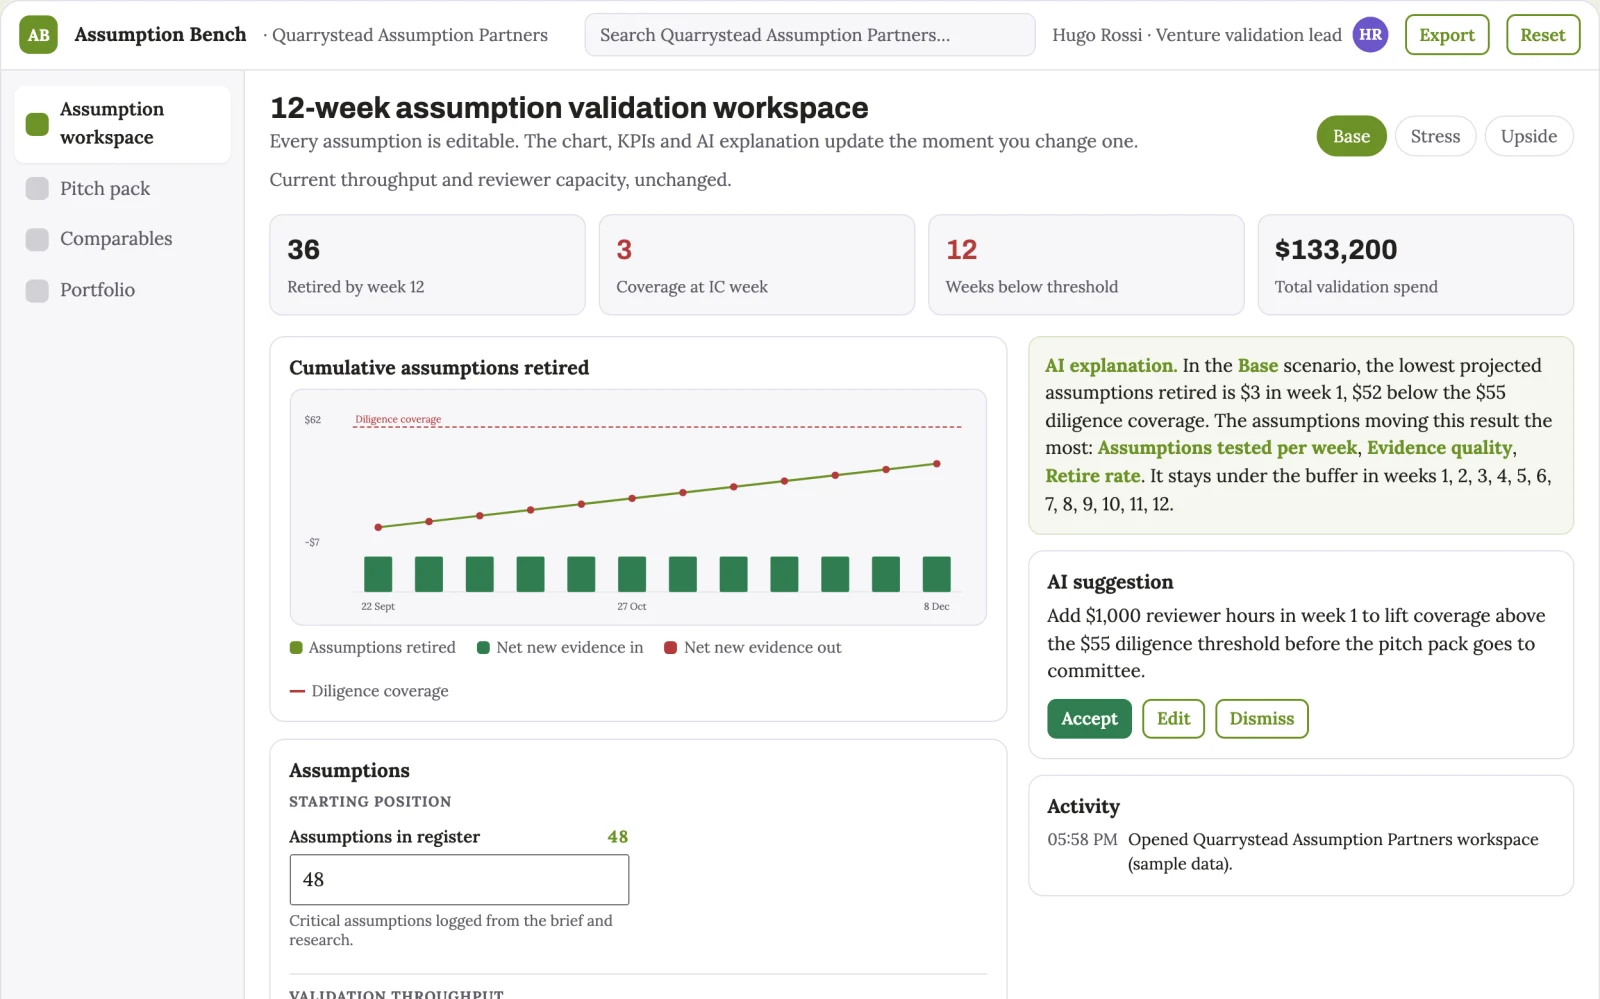Screen dimensions: 1600x999
Task: Toggle the Assumptions retired legend marker
Action: point(296,648)
